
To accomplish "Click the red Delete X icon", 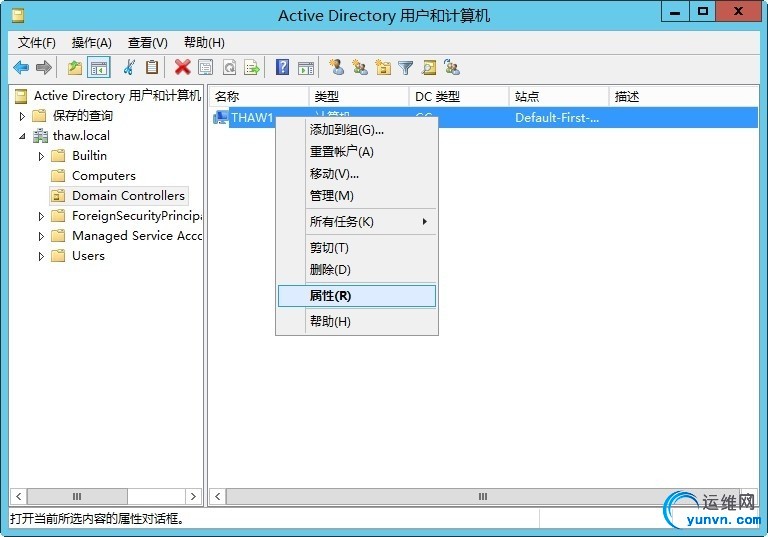I will coord(182,67).
